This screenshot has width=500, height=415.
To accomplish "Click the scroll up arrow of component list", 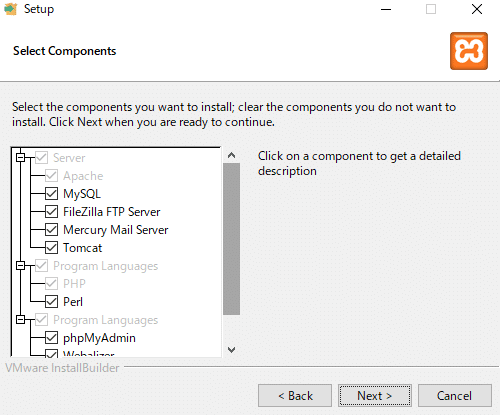I will [231, 155].
